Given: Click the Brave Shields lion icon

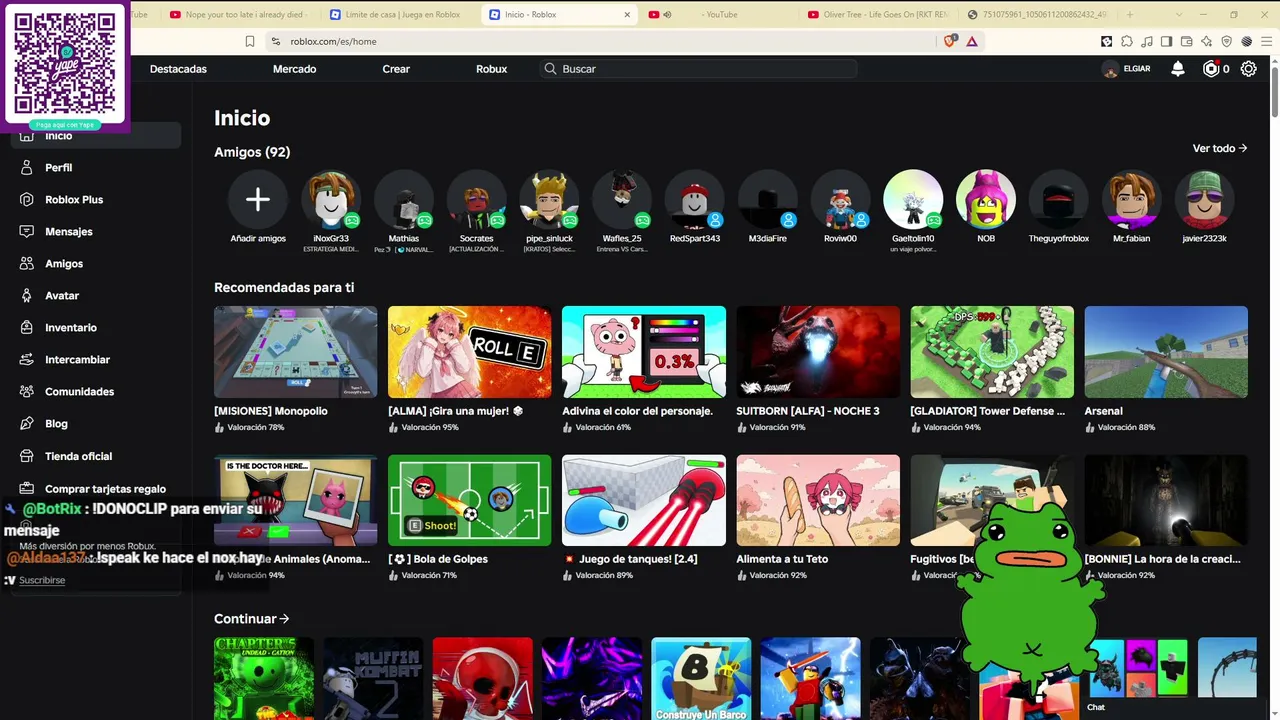Looking at the screenshot, I should [950, 41].
